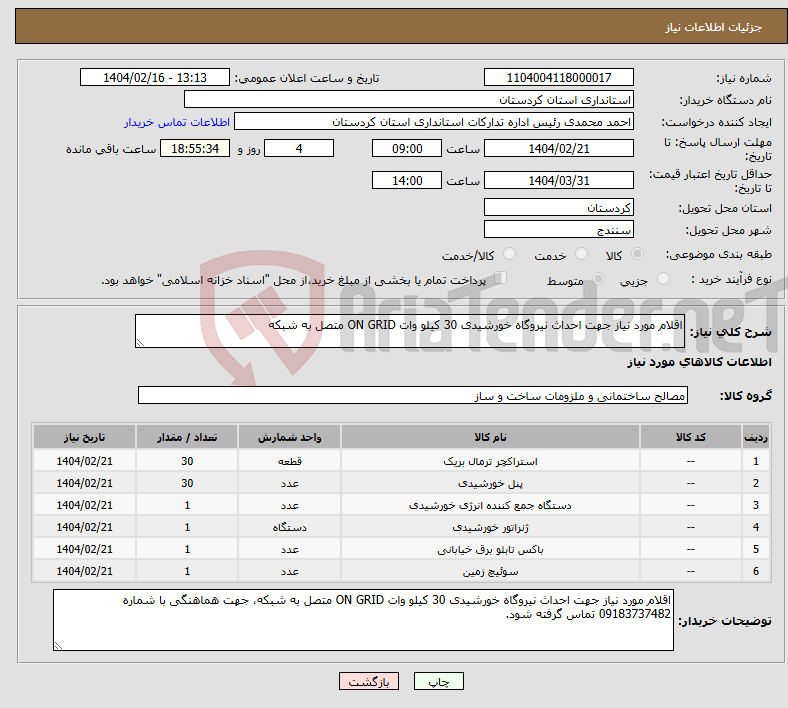Click the buyer notes textarea with phone 09183737482

coord(363,620)
